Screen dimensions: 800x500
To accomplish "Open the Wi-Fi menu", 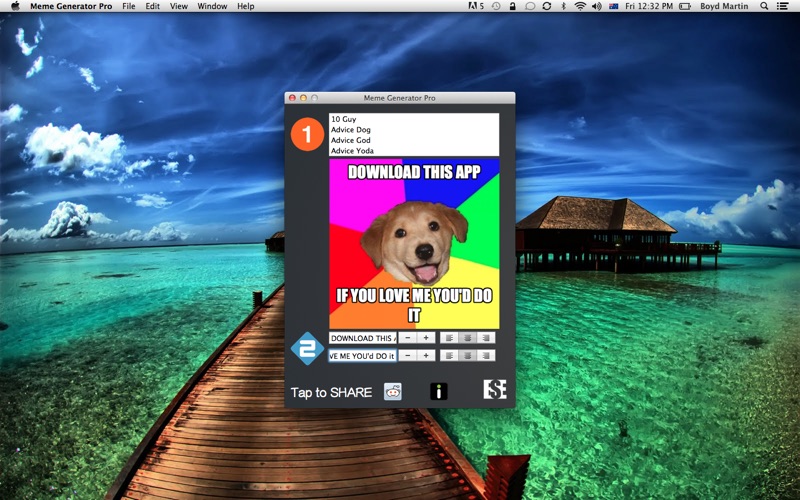I will click(580, 6).
